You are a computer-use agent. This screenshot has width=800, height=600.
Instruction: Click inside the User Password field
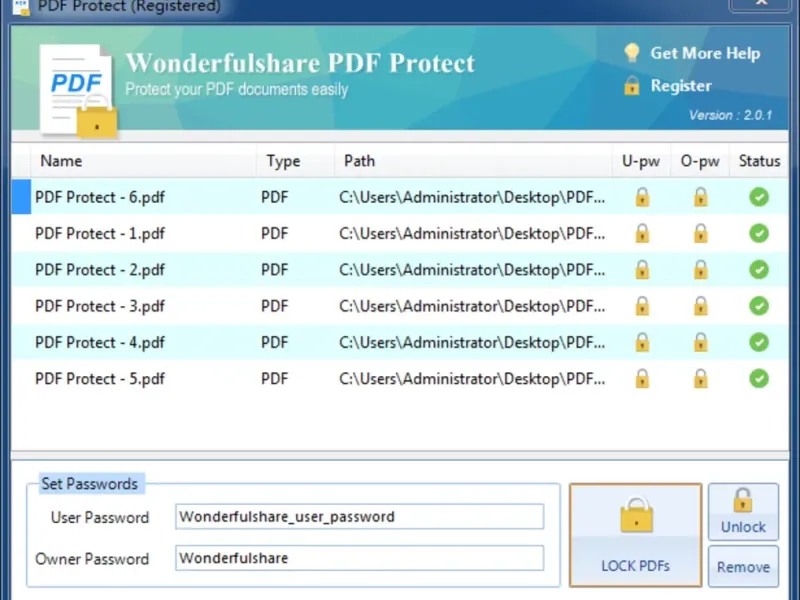(x=359, y=516)
